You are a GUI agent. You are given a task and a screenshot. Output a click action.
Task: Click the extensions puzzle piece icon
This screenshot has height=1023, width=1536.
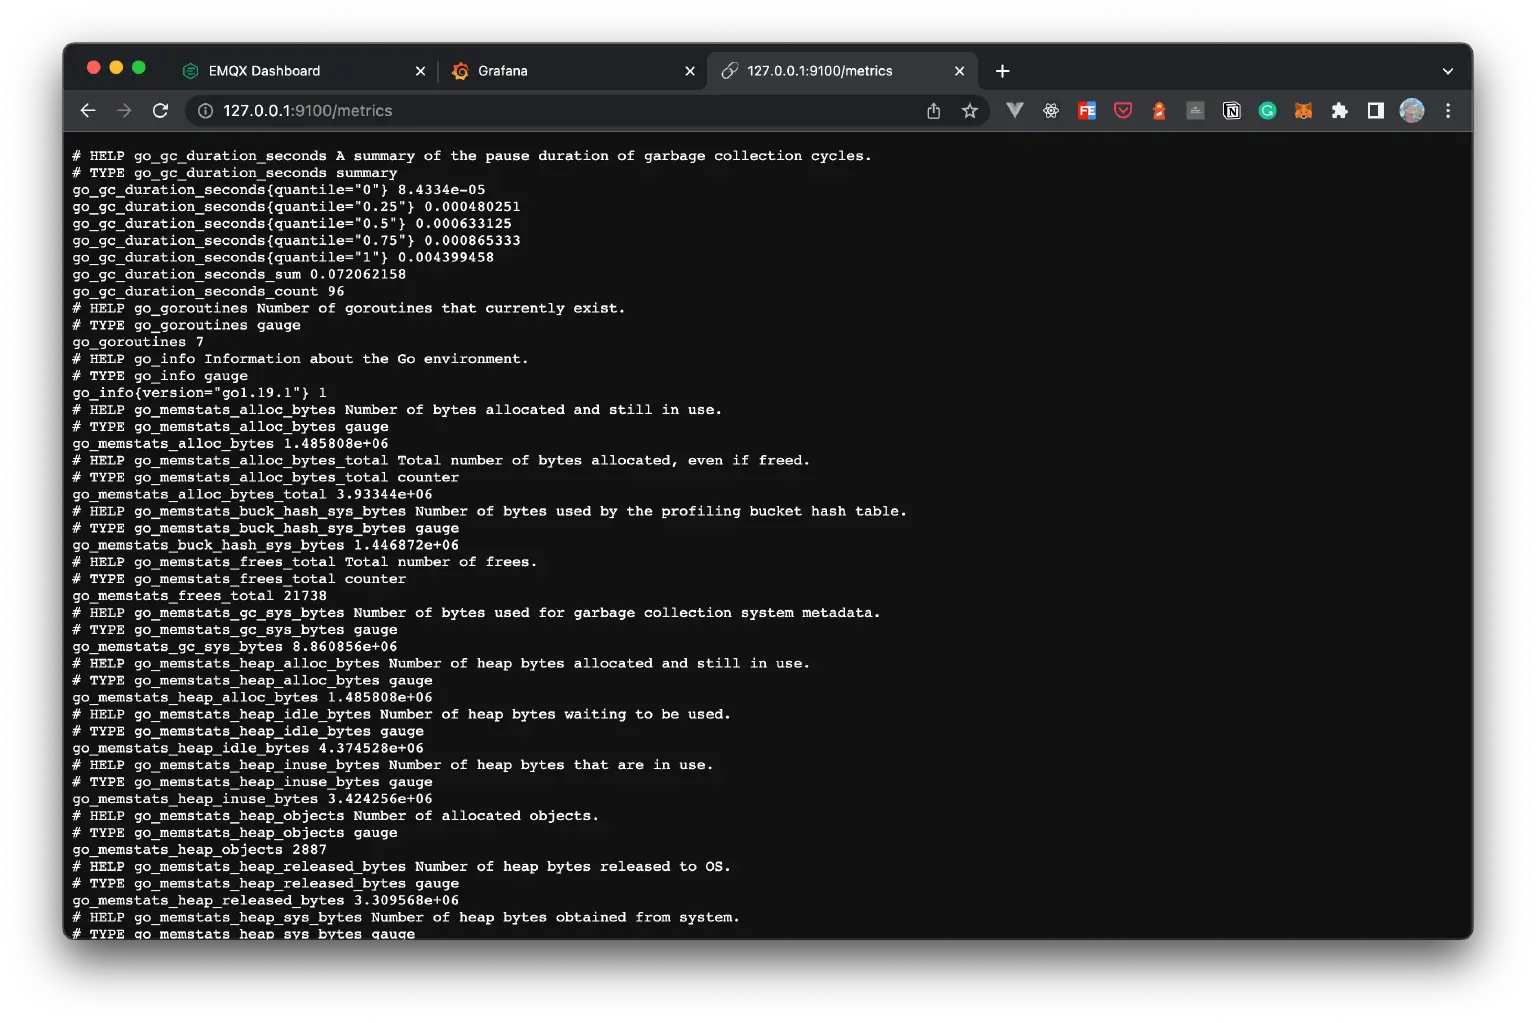pyautogui.click(x=1340, y=110)
